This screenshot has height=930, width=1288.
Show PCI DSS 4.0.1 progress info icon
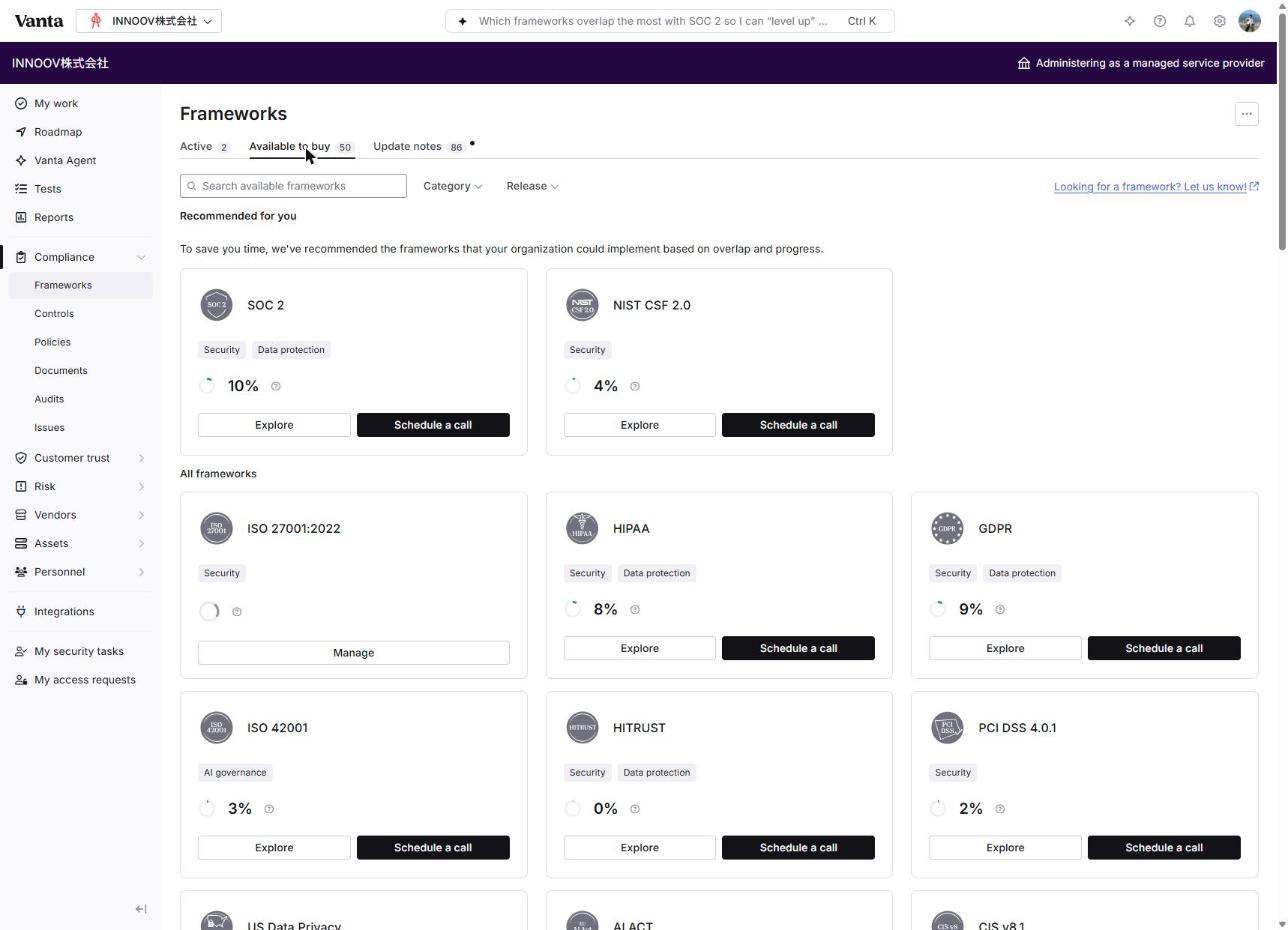1000,809
